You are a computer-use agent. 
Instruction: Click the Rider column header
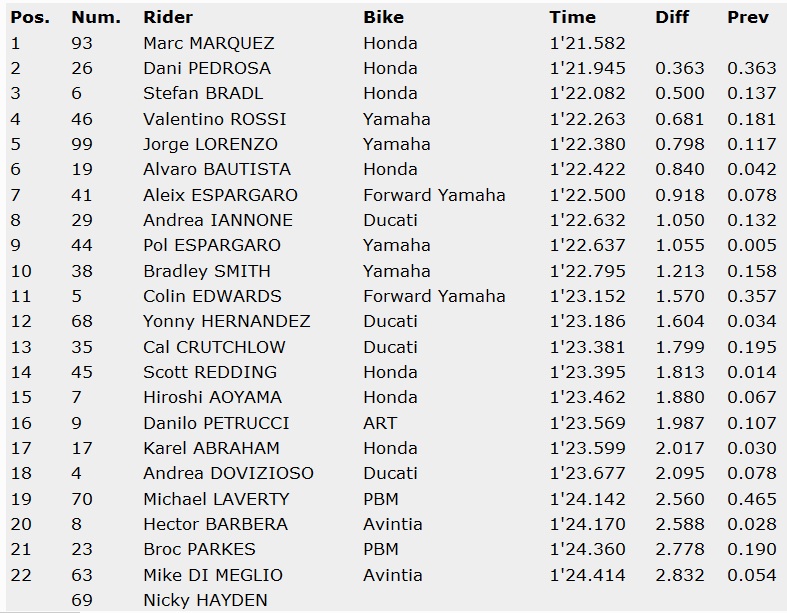pos(168,17)
